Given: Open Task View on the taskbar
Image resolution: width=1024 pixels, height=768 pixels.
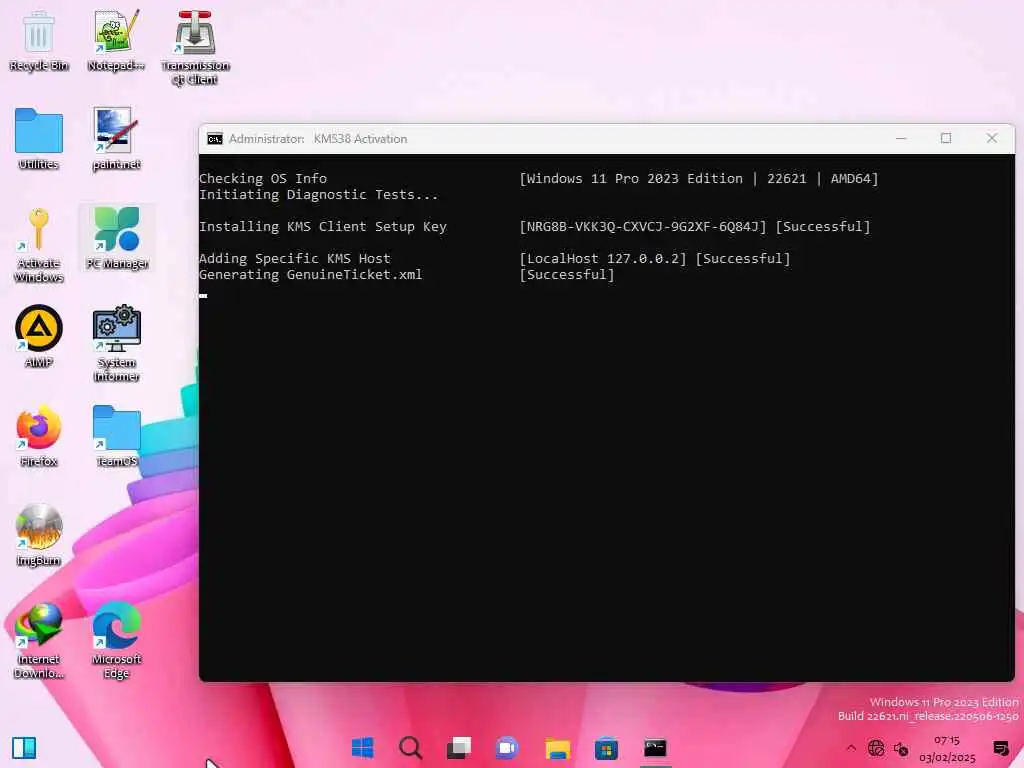Looking at the screenshot, I should click(x=459, y=748).
